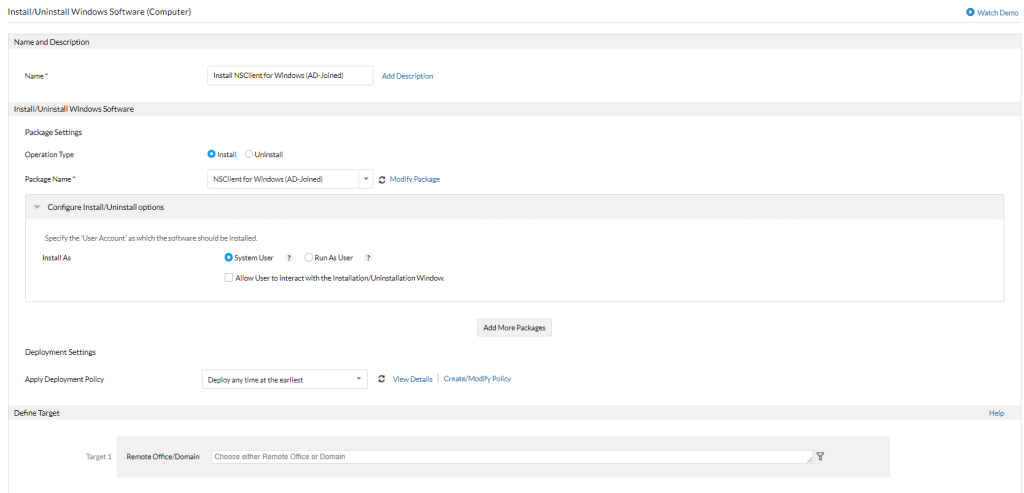Click the Add More Packages button
This screenshot has width=1024, height=493.
coord(515,328)
